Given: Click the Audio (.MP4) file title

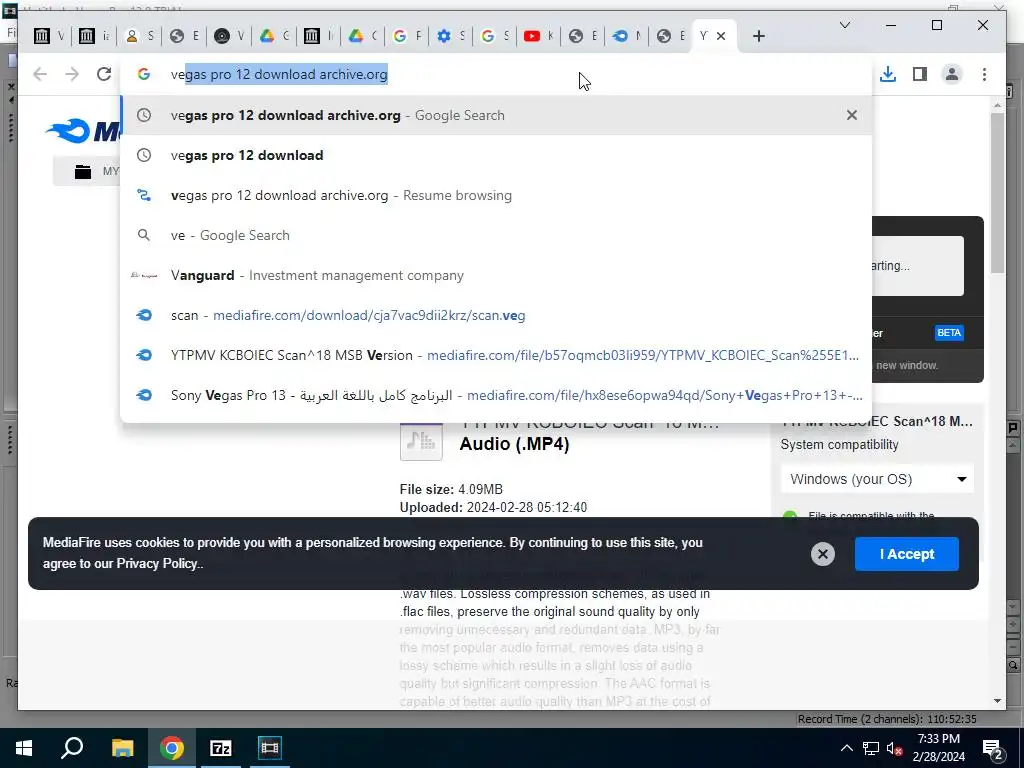Looking at the screenshot, I should [x=515, y=444].
